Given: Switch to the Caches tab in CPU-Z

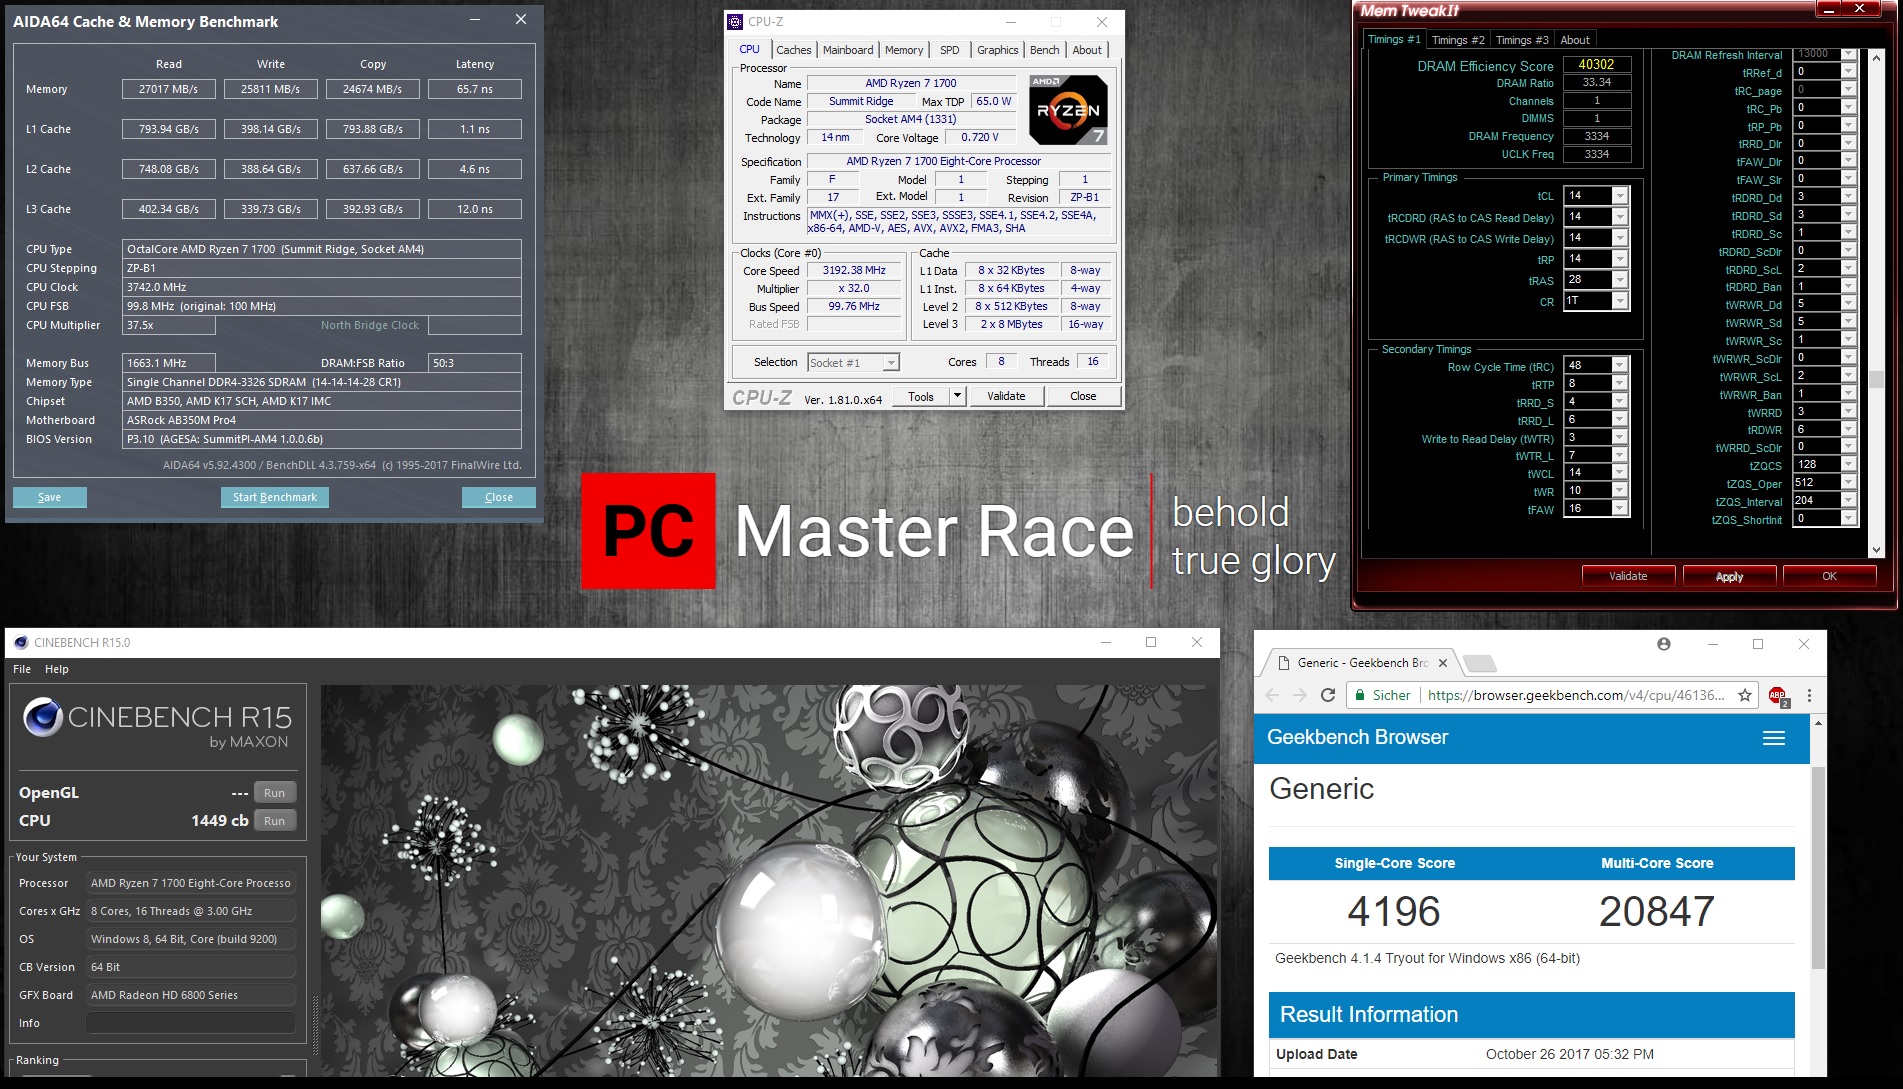Looking at the screenshot, I should (793, 50).
